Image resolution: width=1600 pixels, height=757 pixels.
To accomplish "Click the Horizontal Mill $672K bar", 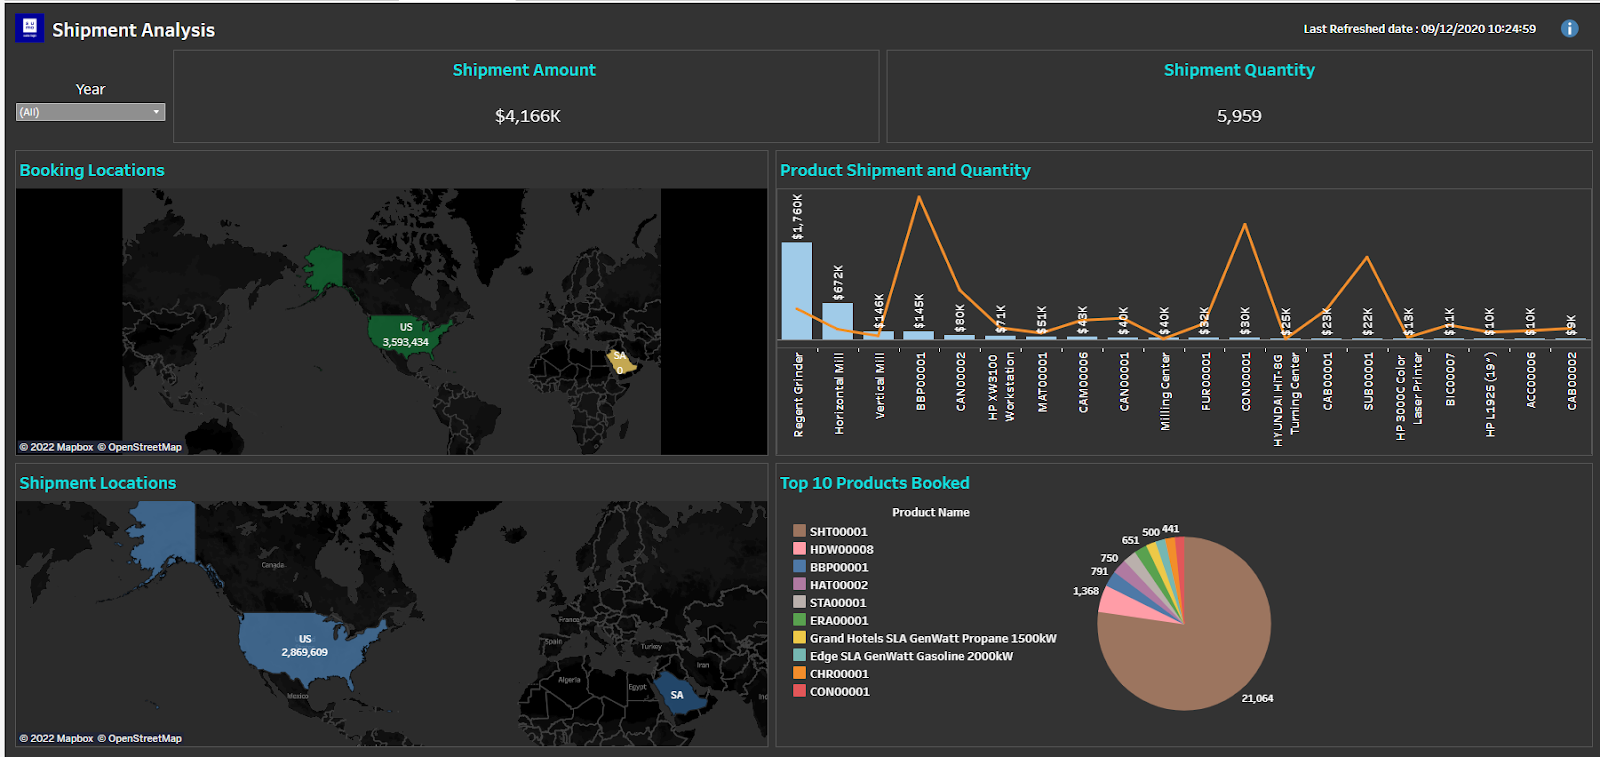I will [x=837, y=321].
